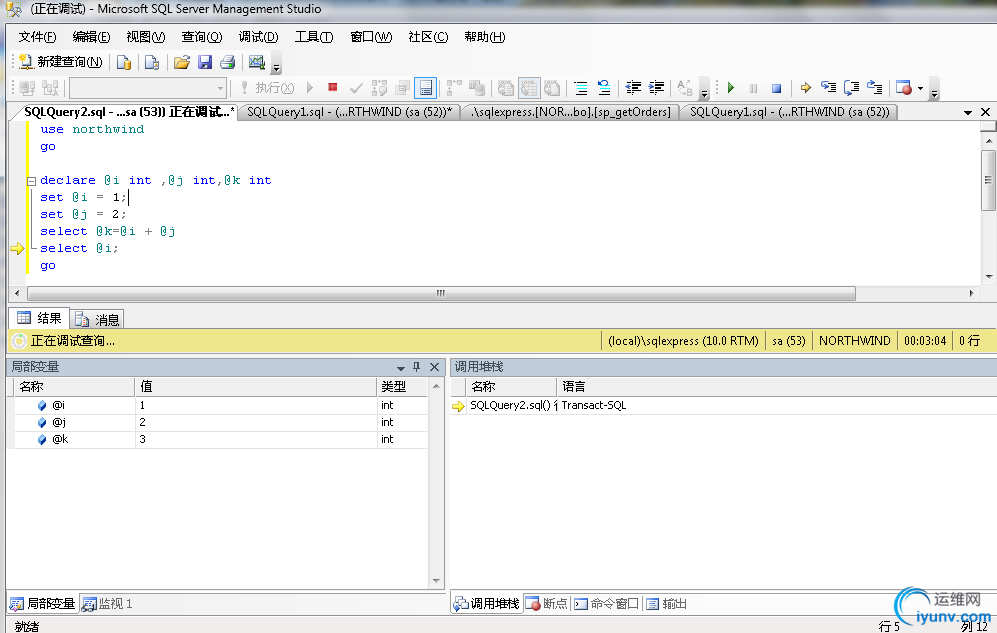Open the Community (社区) menu
The height and width of the screenshot is (633, 997).
tap(428, 37)
